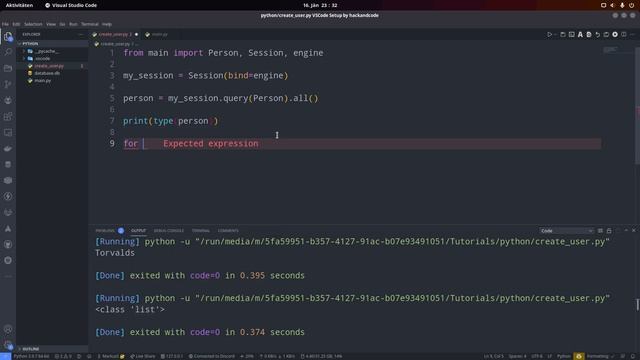Switch to the Comments panel tab
640x360 pixels.
click(x=228, y=231)
